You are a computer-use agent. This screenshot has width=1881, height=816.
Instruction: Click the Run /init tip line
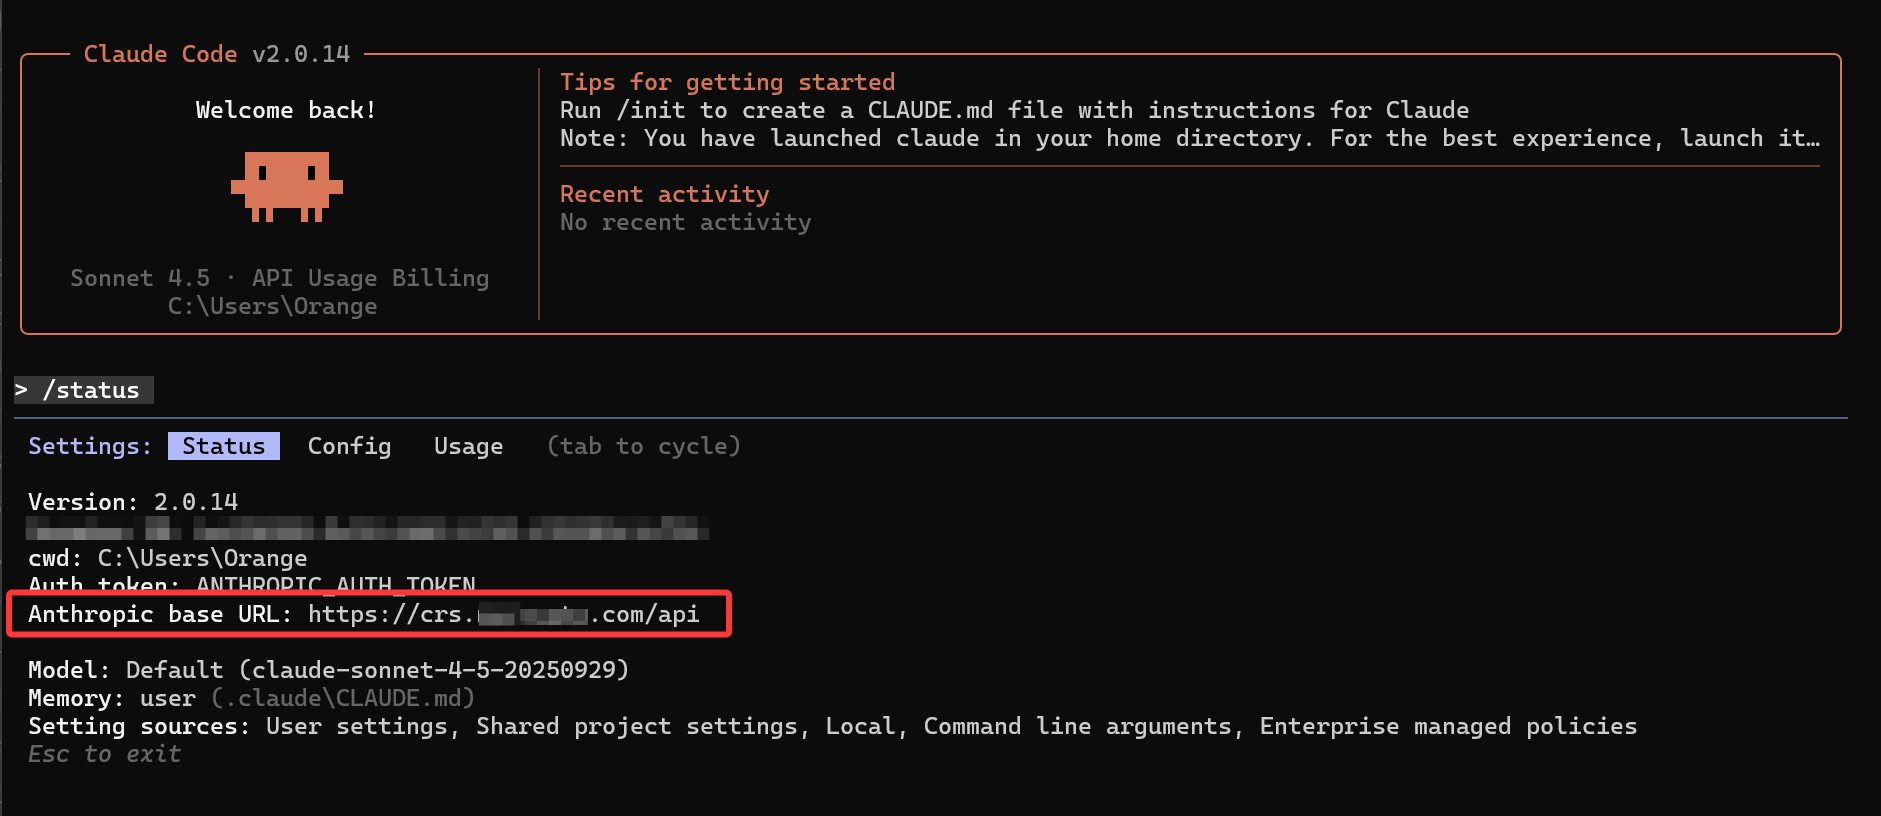coord(1014,110)
